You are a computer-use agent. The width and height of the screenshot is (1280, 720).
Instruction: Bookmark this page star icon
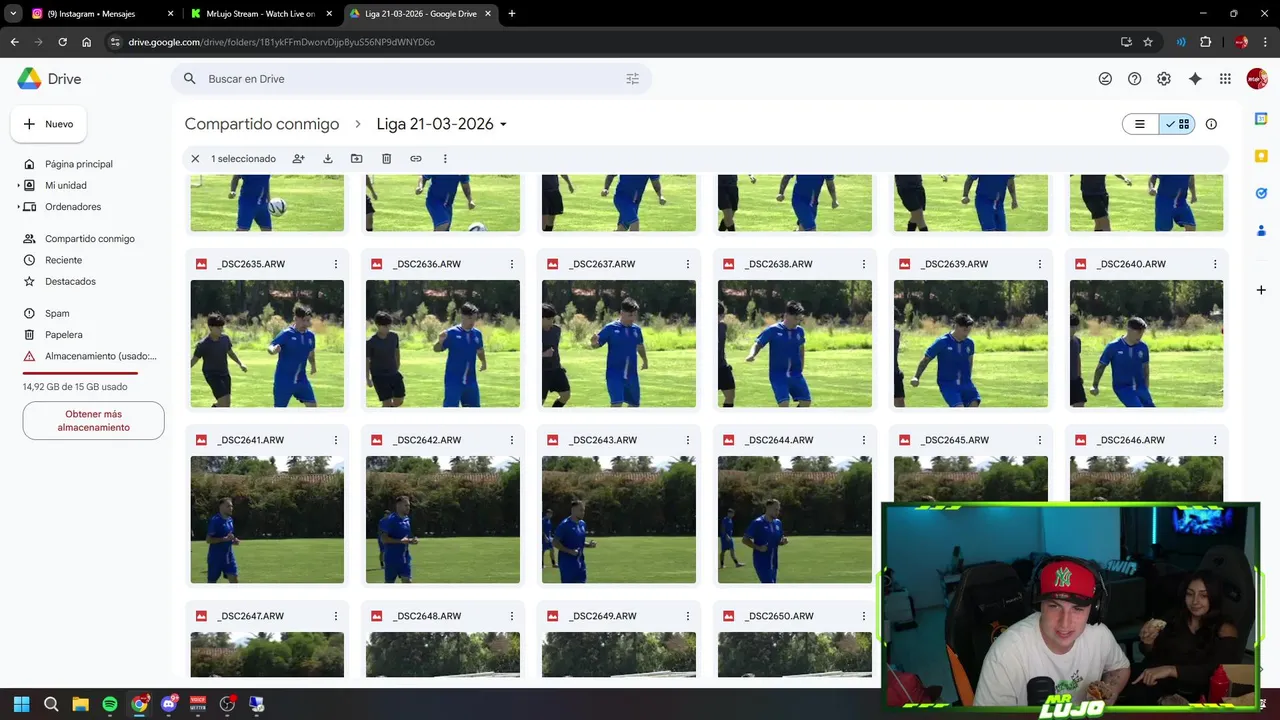[x=1148, y=42]
